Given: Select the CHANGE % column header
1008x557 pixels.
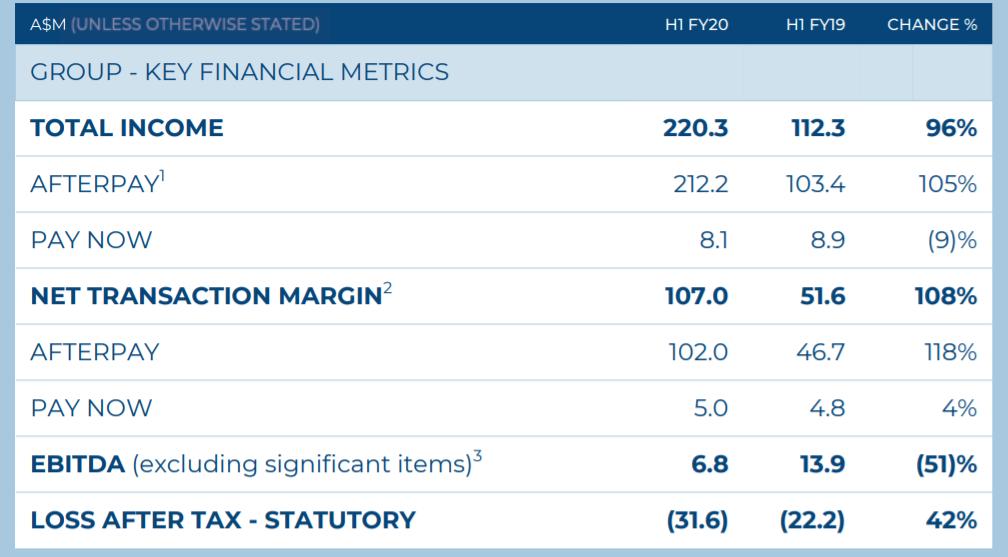Looking at the screenshot, I should click(931, 24).
